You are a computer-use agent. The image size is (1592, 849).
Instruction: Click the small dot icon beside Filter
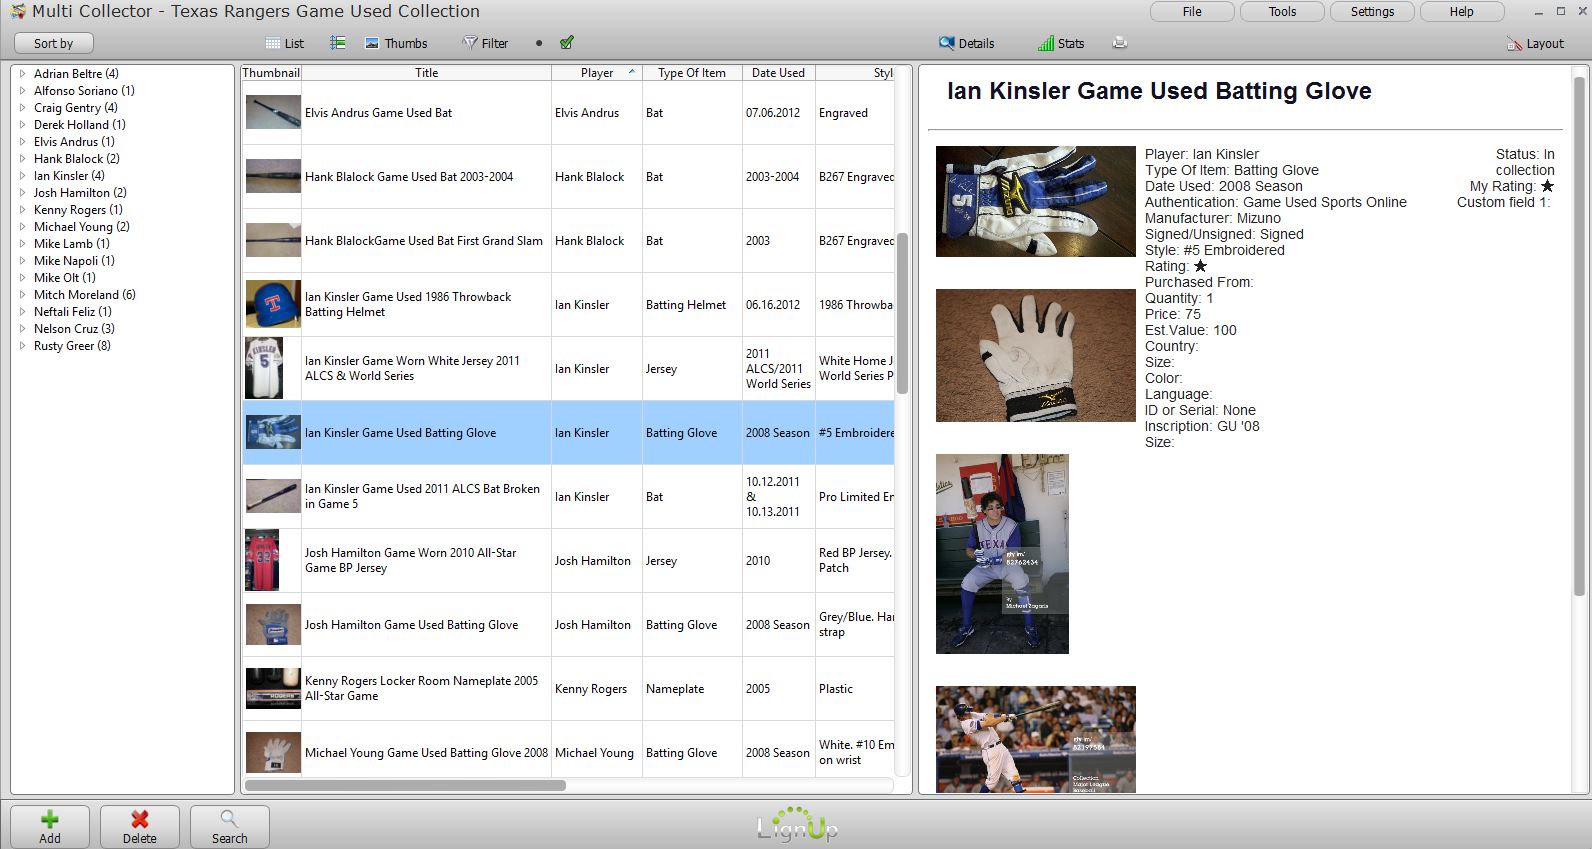tap(539, 43)
